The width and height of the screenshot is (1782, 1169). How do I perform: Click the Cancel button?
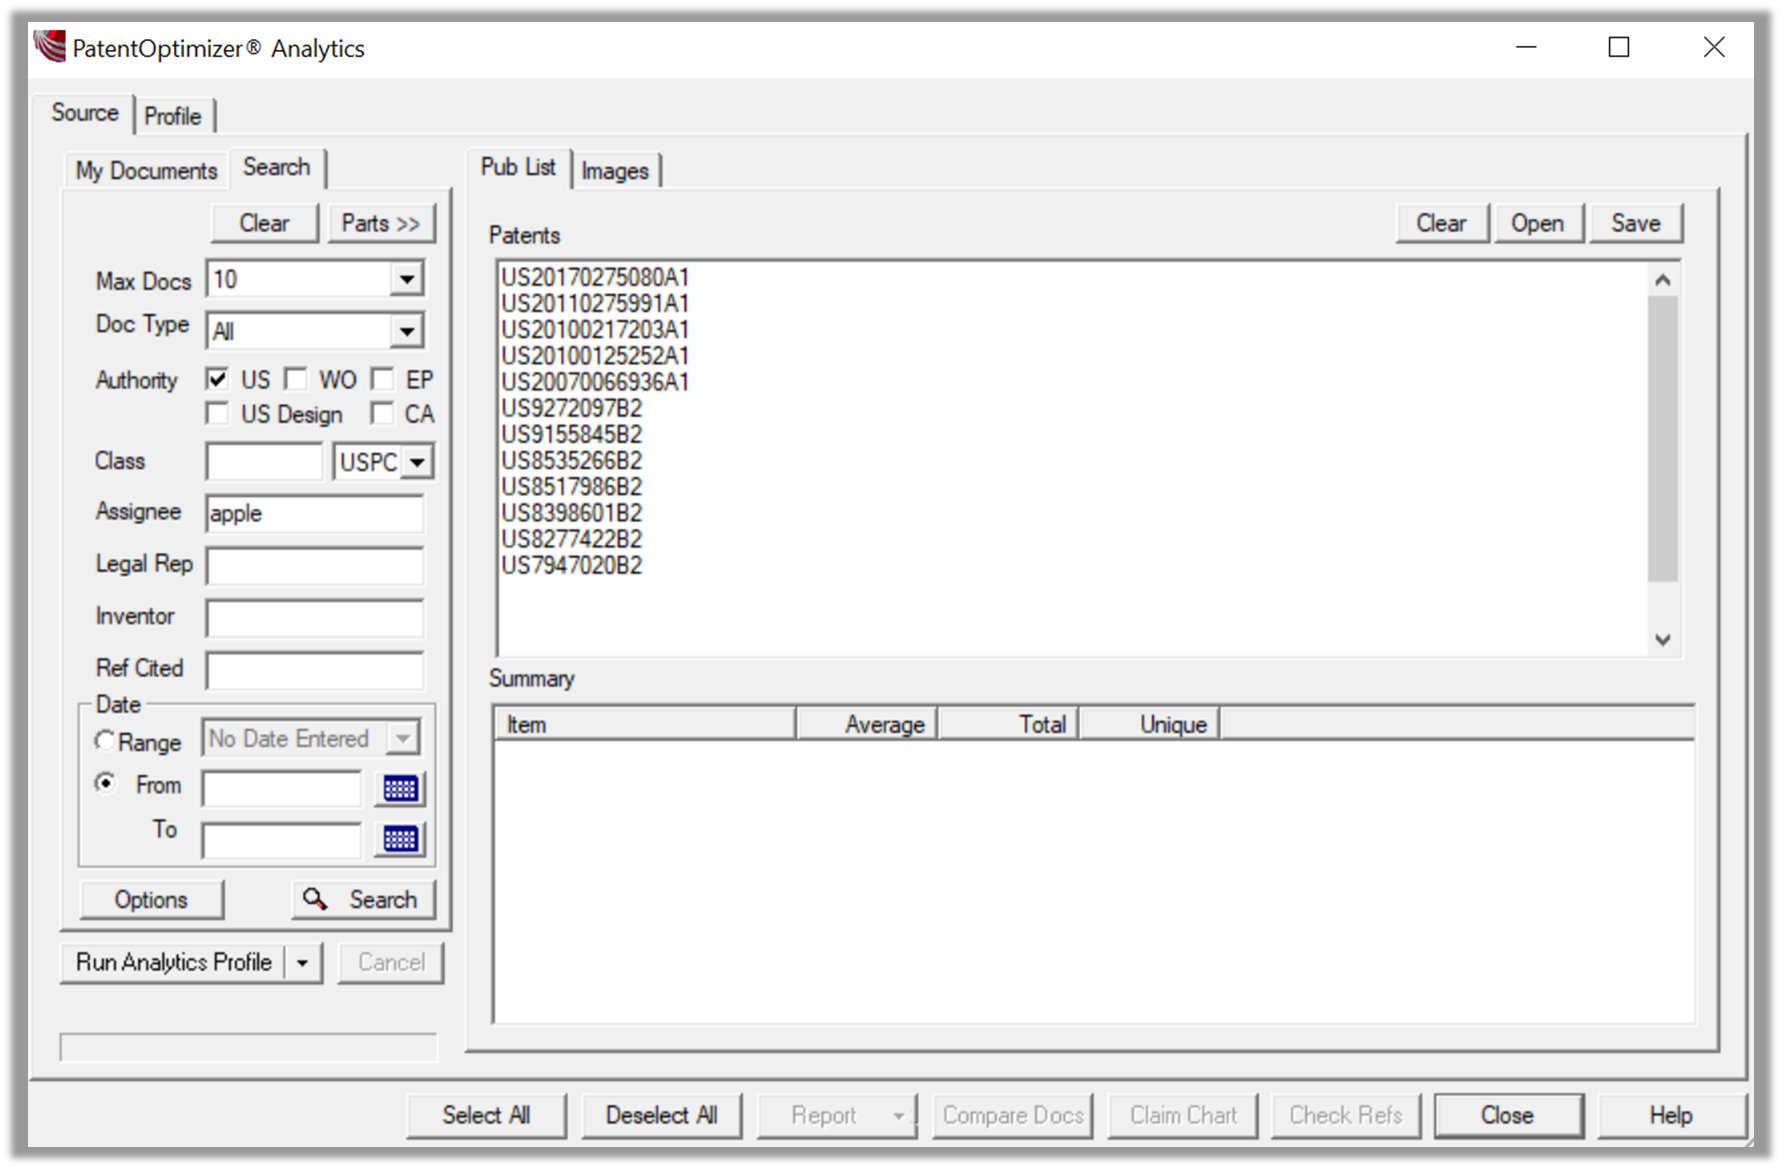(x=391, y=963)
